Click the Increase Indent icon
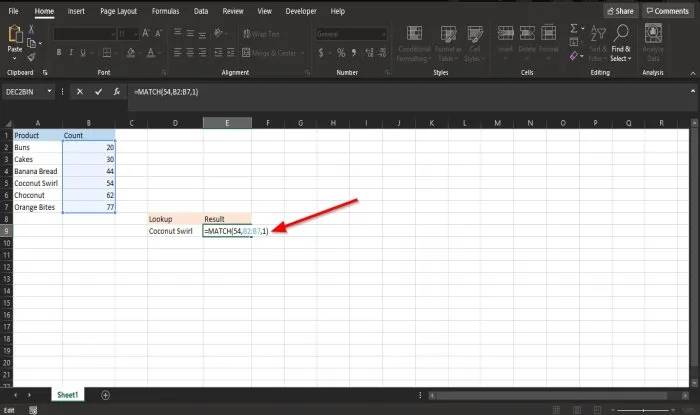The width and height of the screenshot is (700, 415). click(x=230, y=53)
